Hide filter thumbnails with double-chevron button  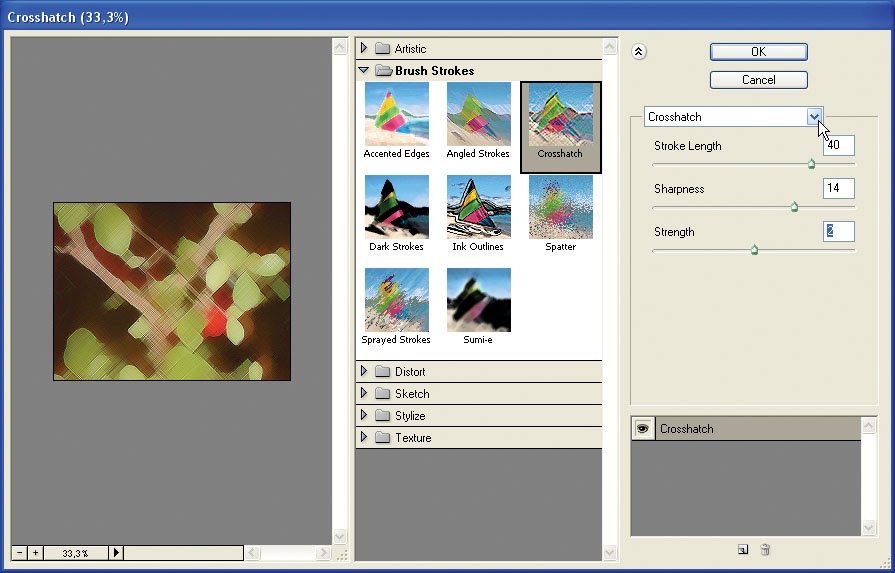(x=639, y=52)
